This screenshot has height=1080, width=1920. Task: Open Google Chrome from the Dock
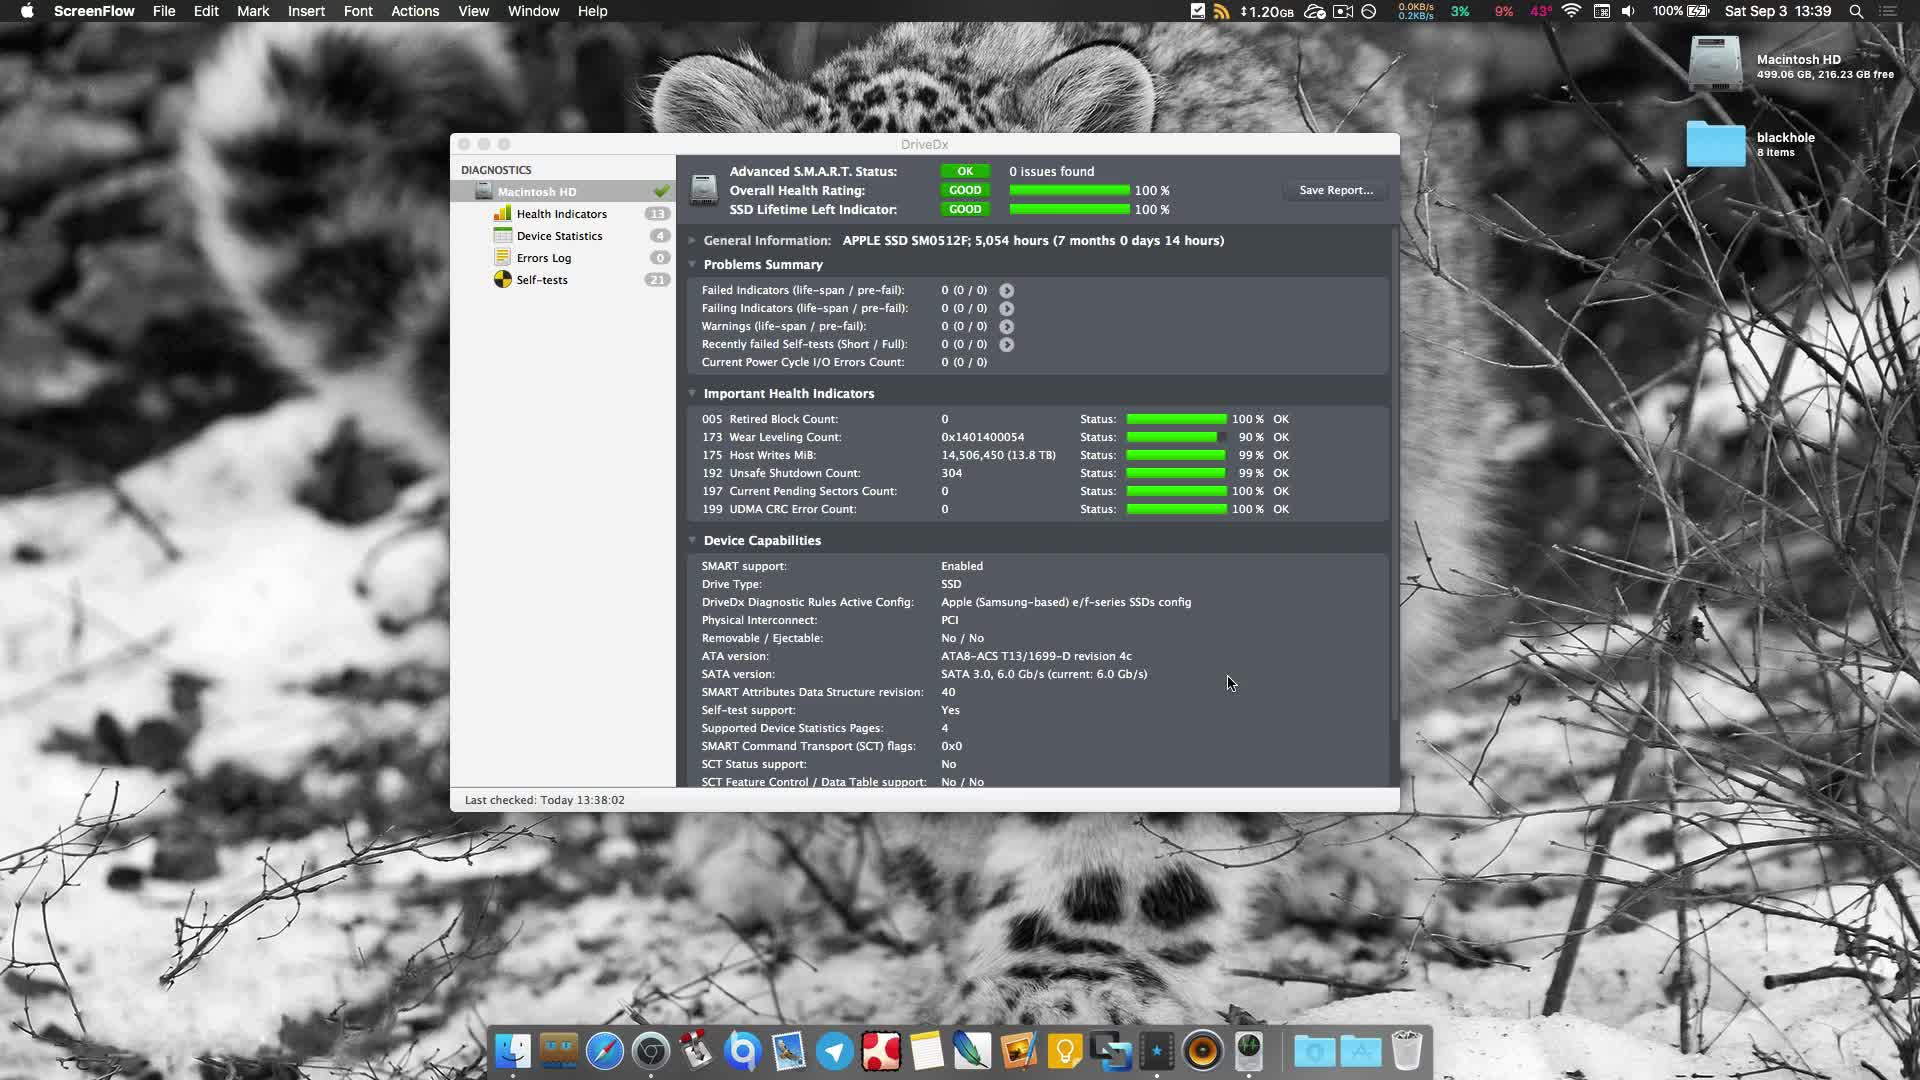click(651, 1051)
